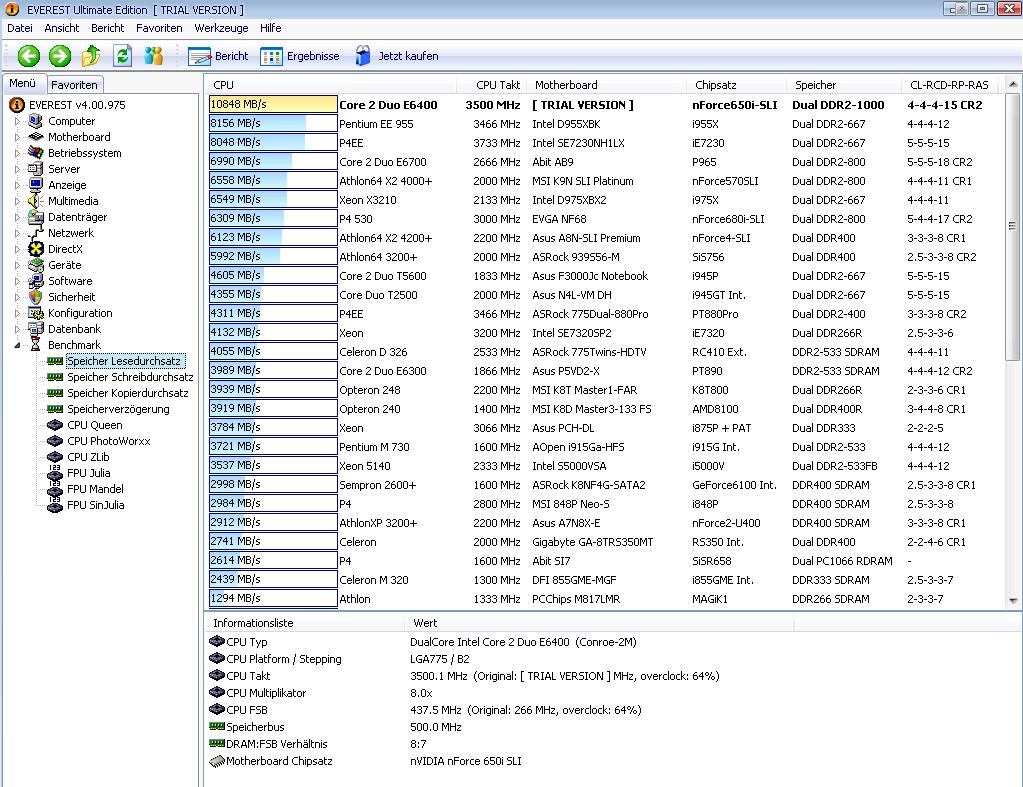This screenshot has width=1023, height=787.
Task: Expand the Netzwerk tree node
Action: coord(18,233)
